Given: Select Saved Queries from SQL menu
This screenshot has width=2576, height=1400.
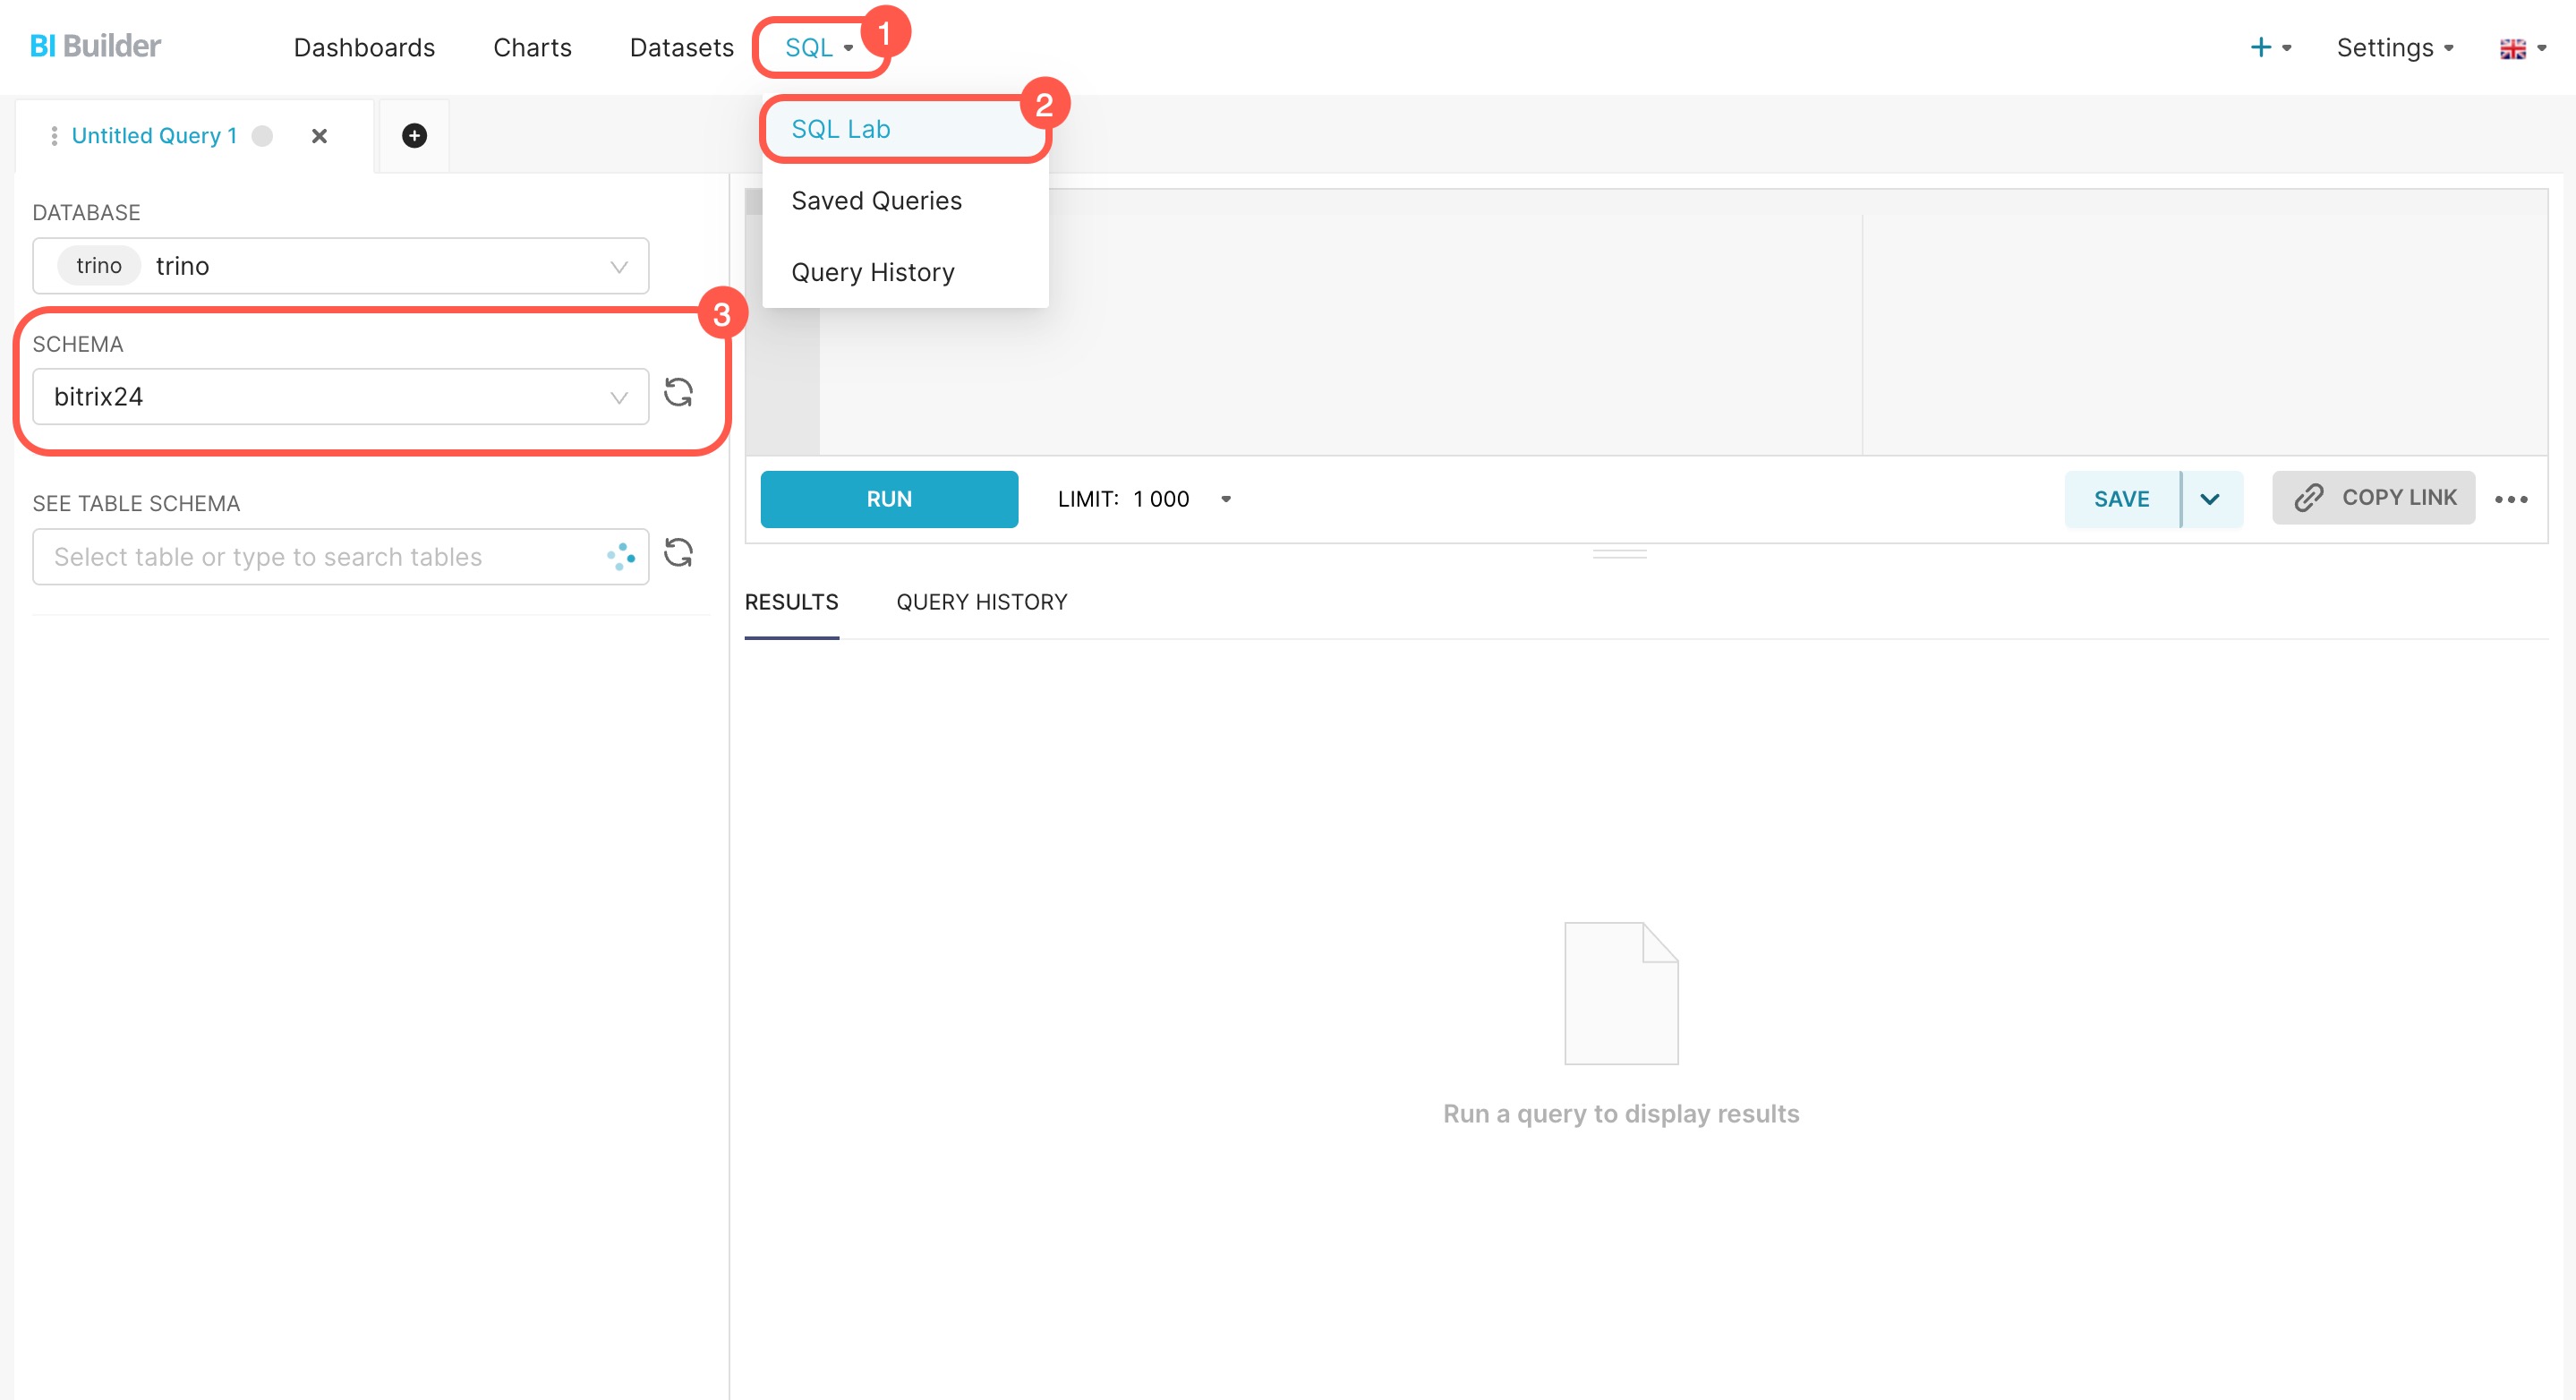Looking at the screenshot, I should point(876,201).
